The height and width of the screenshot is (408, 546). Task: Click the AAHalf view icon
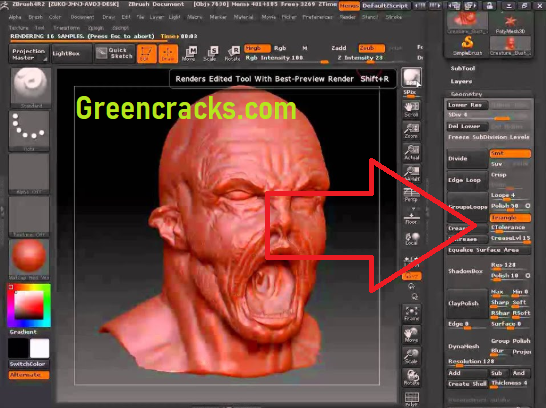coord(411,173)
